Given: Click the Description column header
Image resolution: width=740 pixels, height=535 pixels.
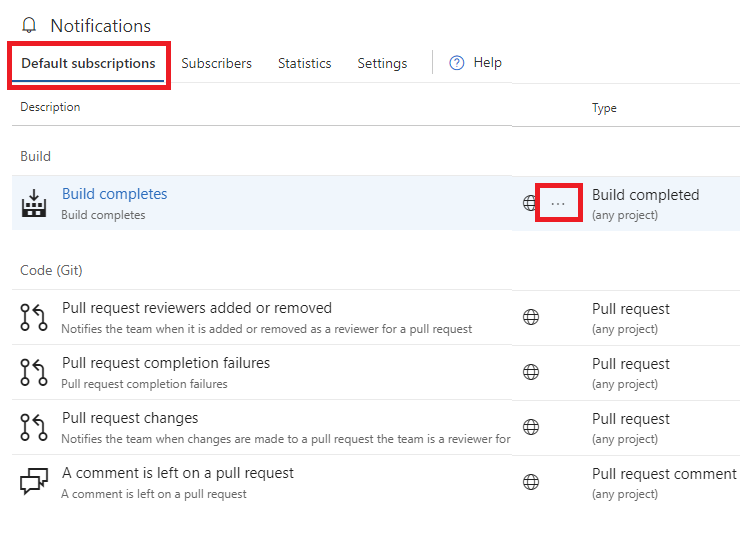Looking at the screenshot, I should pyautogui.click(x=50, y=107).
